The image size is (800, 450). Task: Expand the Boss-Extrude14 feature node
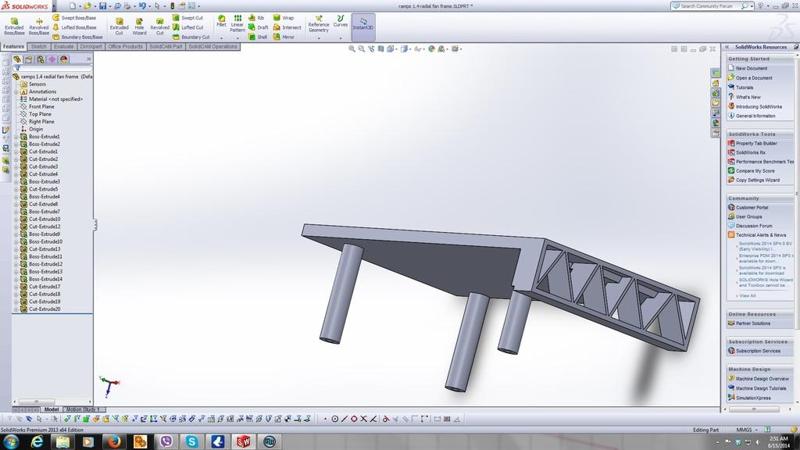pyautogui.click(x=16, y=279)
